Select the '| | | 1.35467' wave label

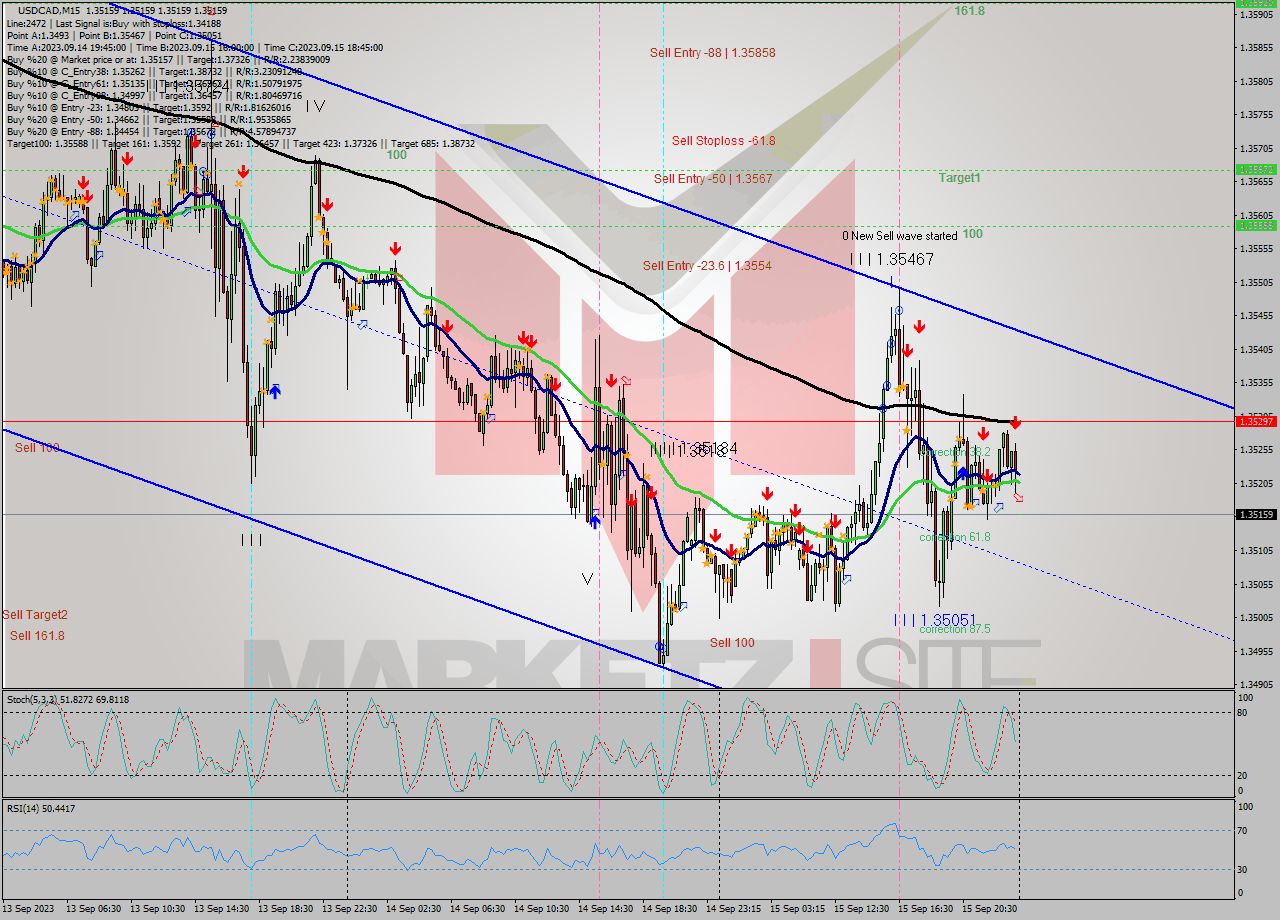(892, 259)
